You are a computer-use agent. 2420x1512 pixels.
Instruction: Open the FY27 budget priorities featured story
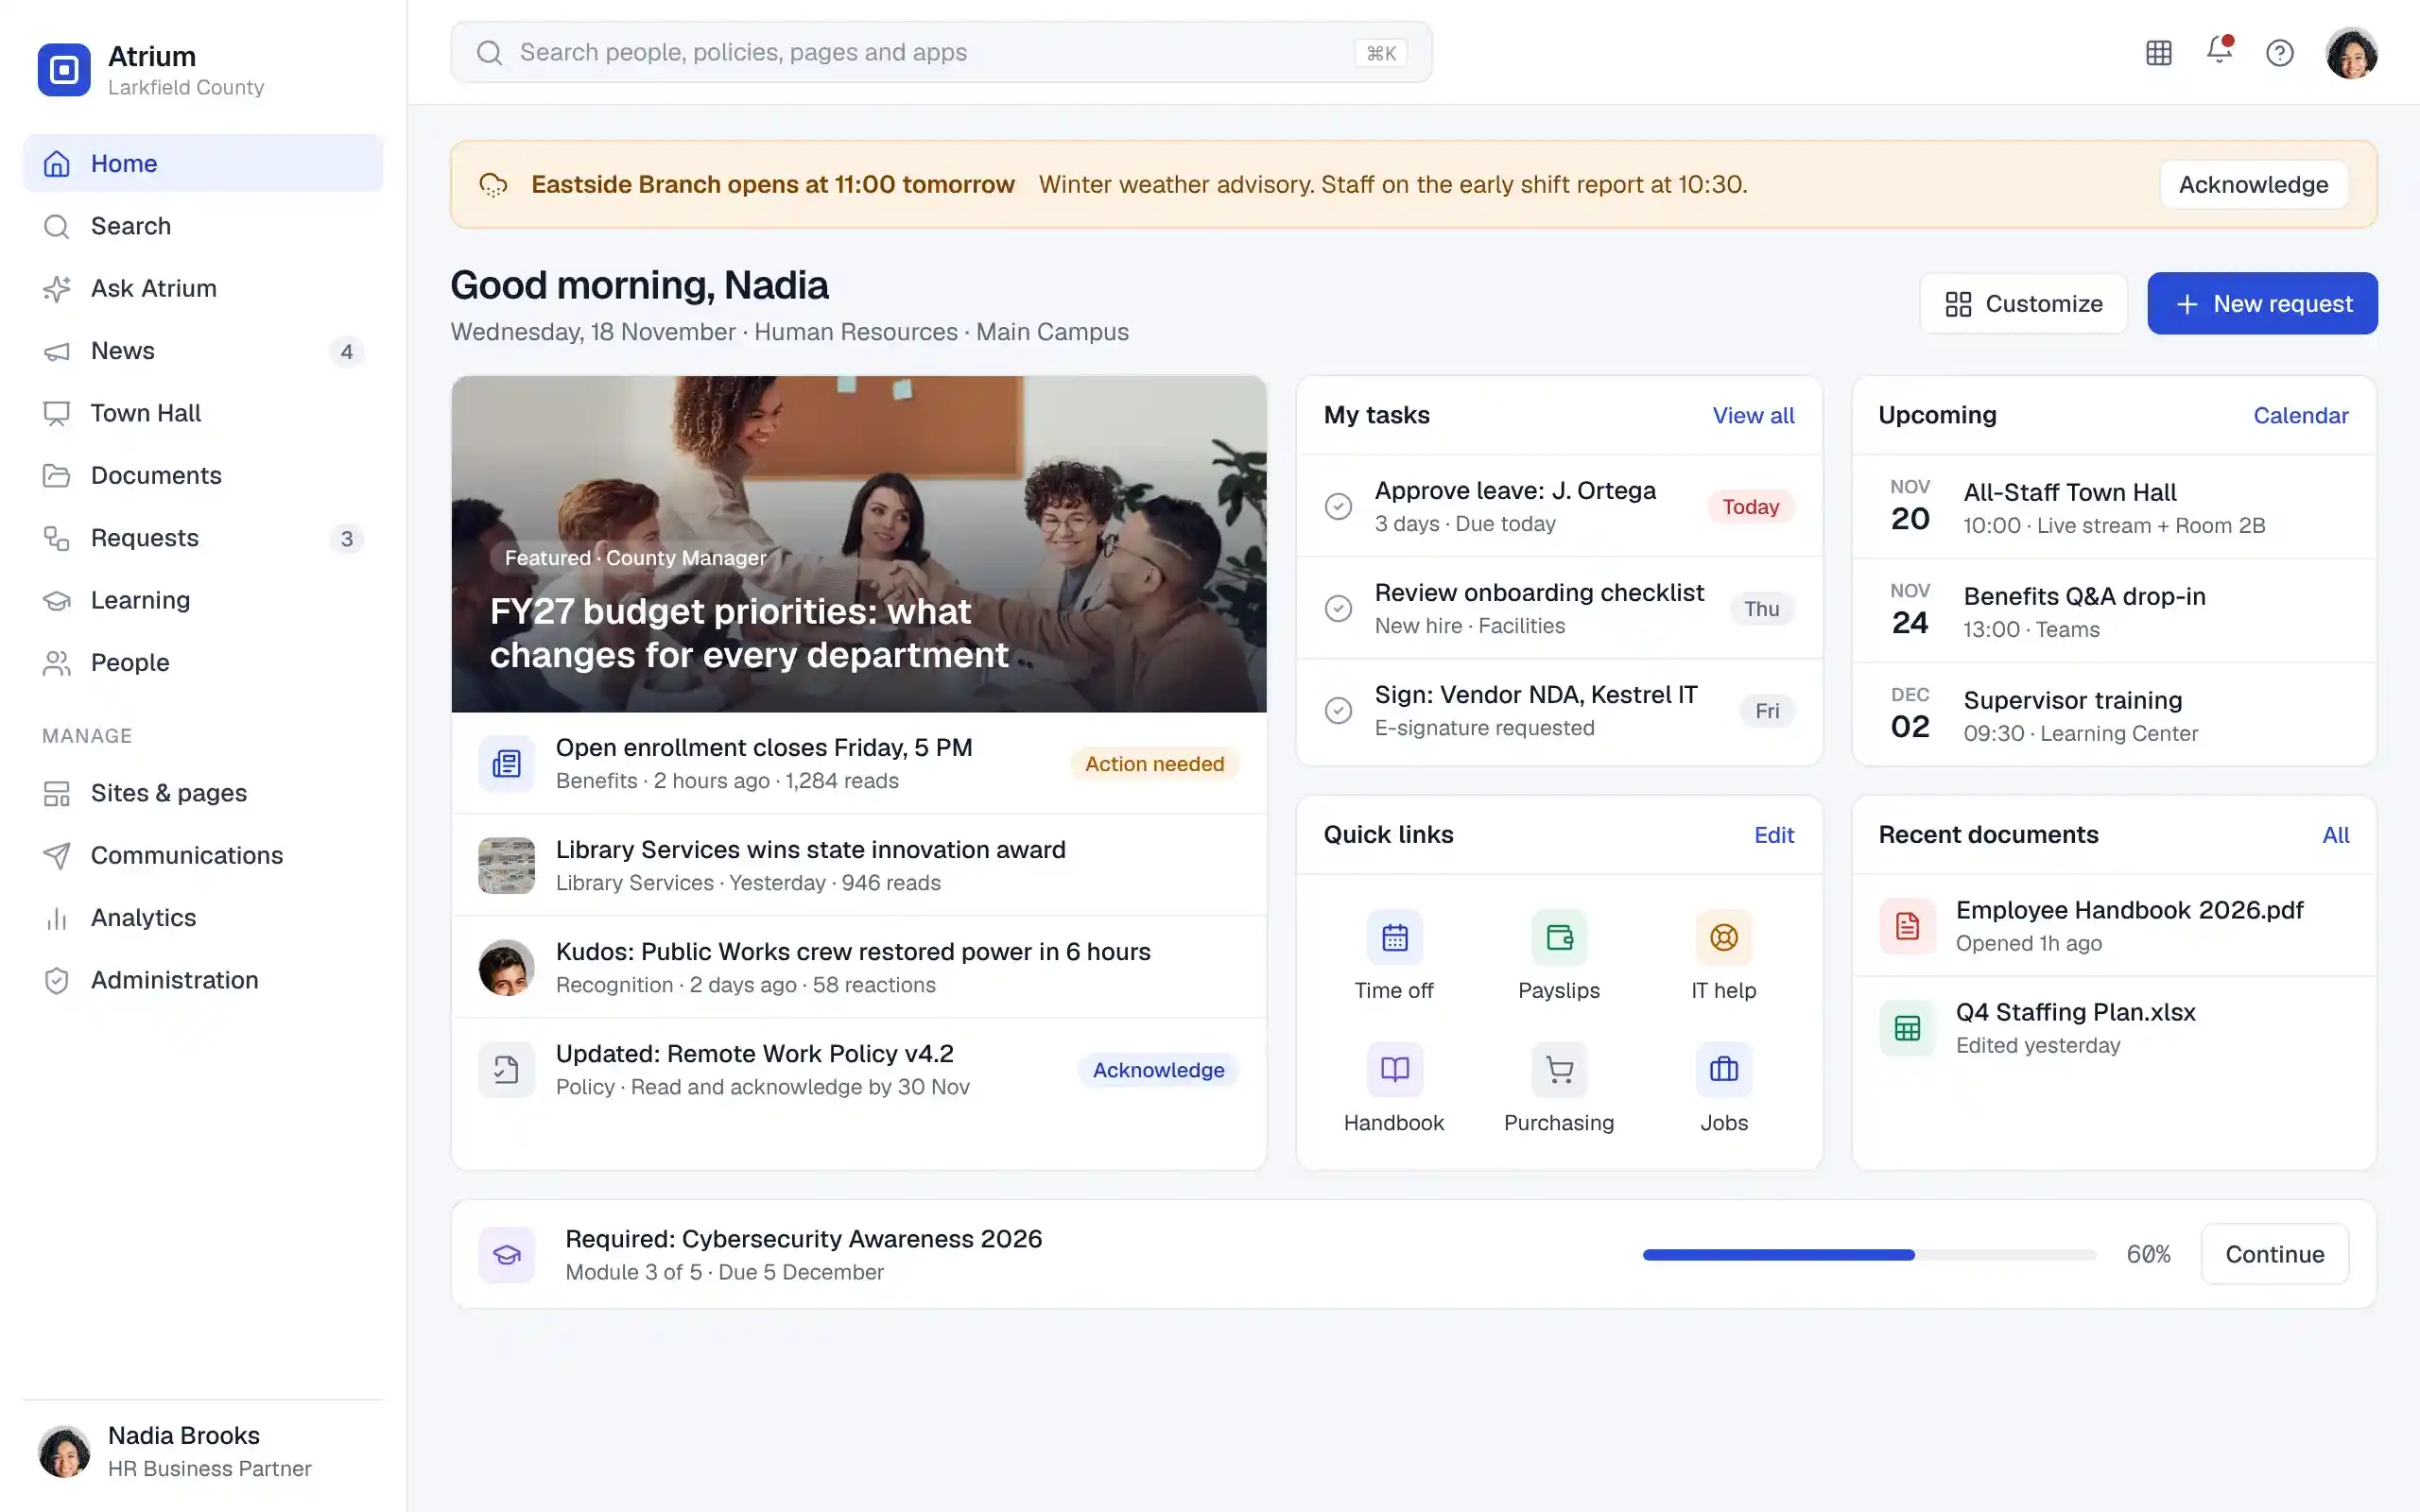859,544
